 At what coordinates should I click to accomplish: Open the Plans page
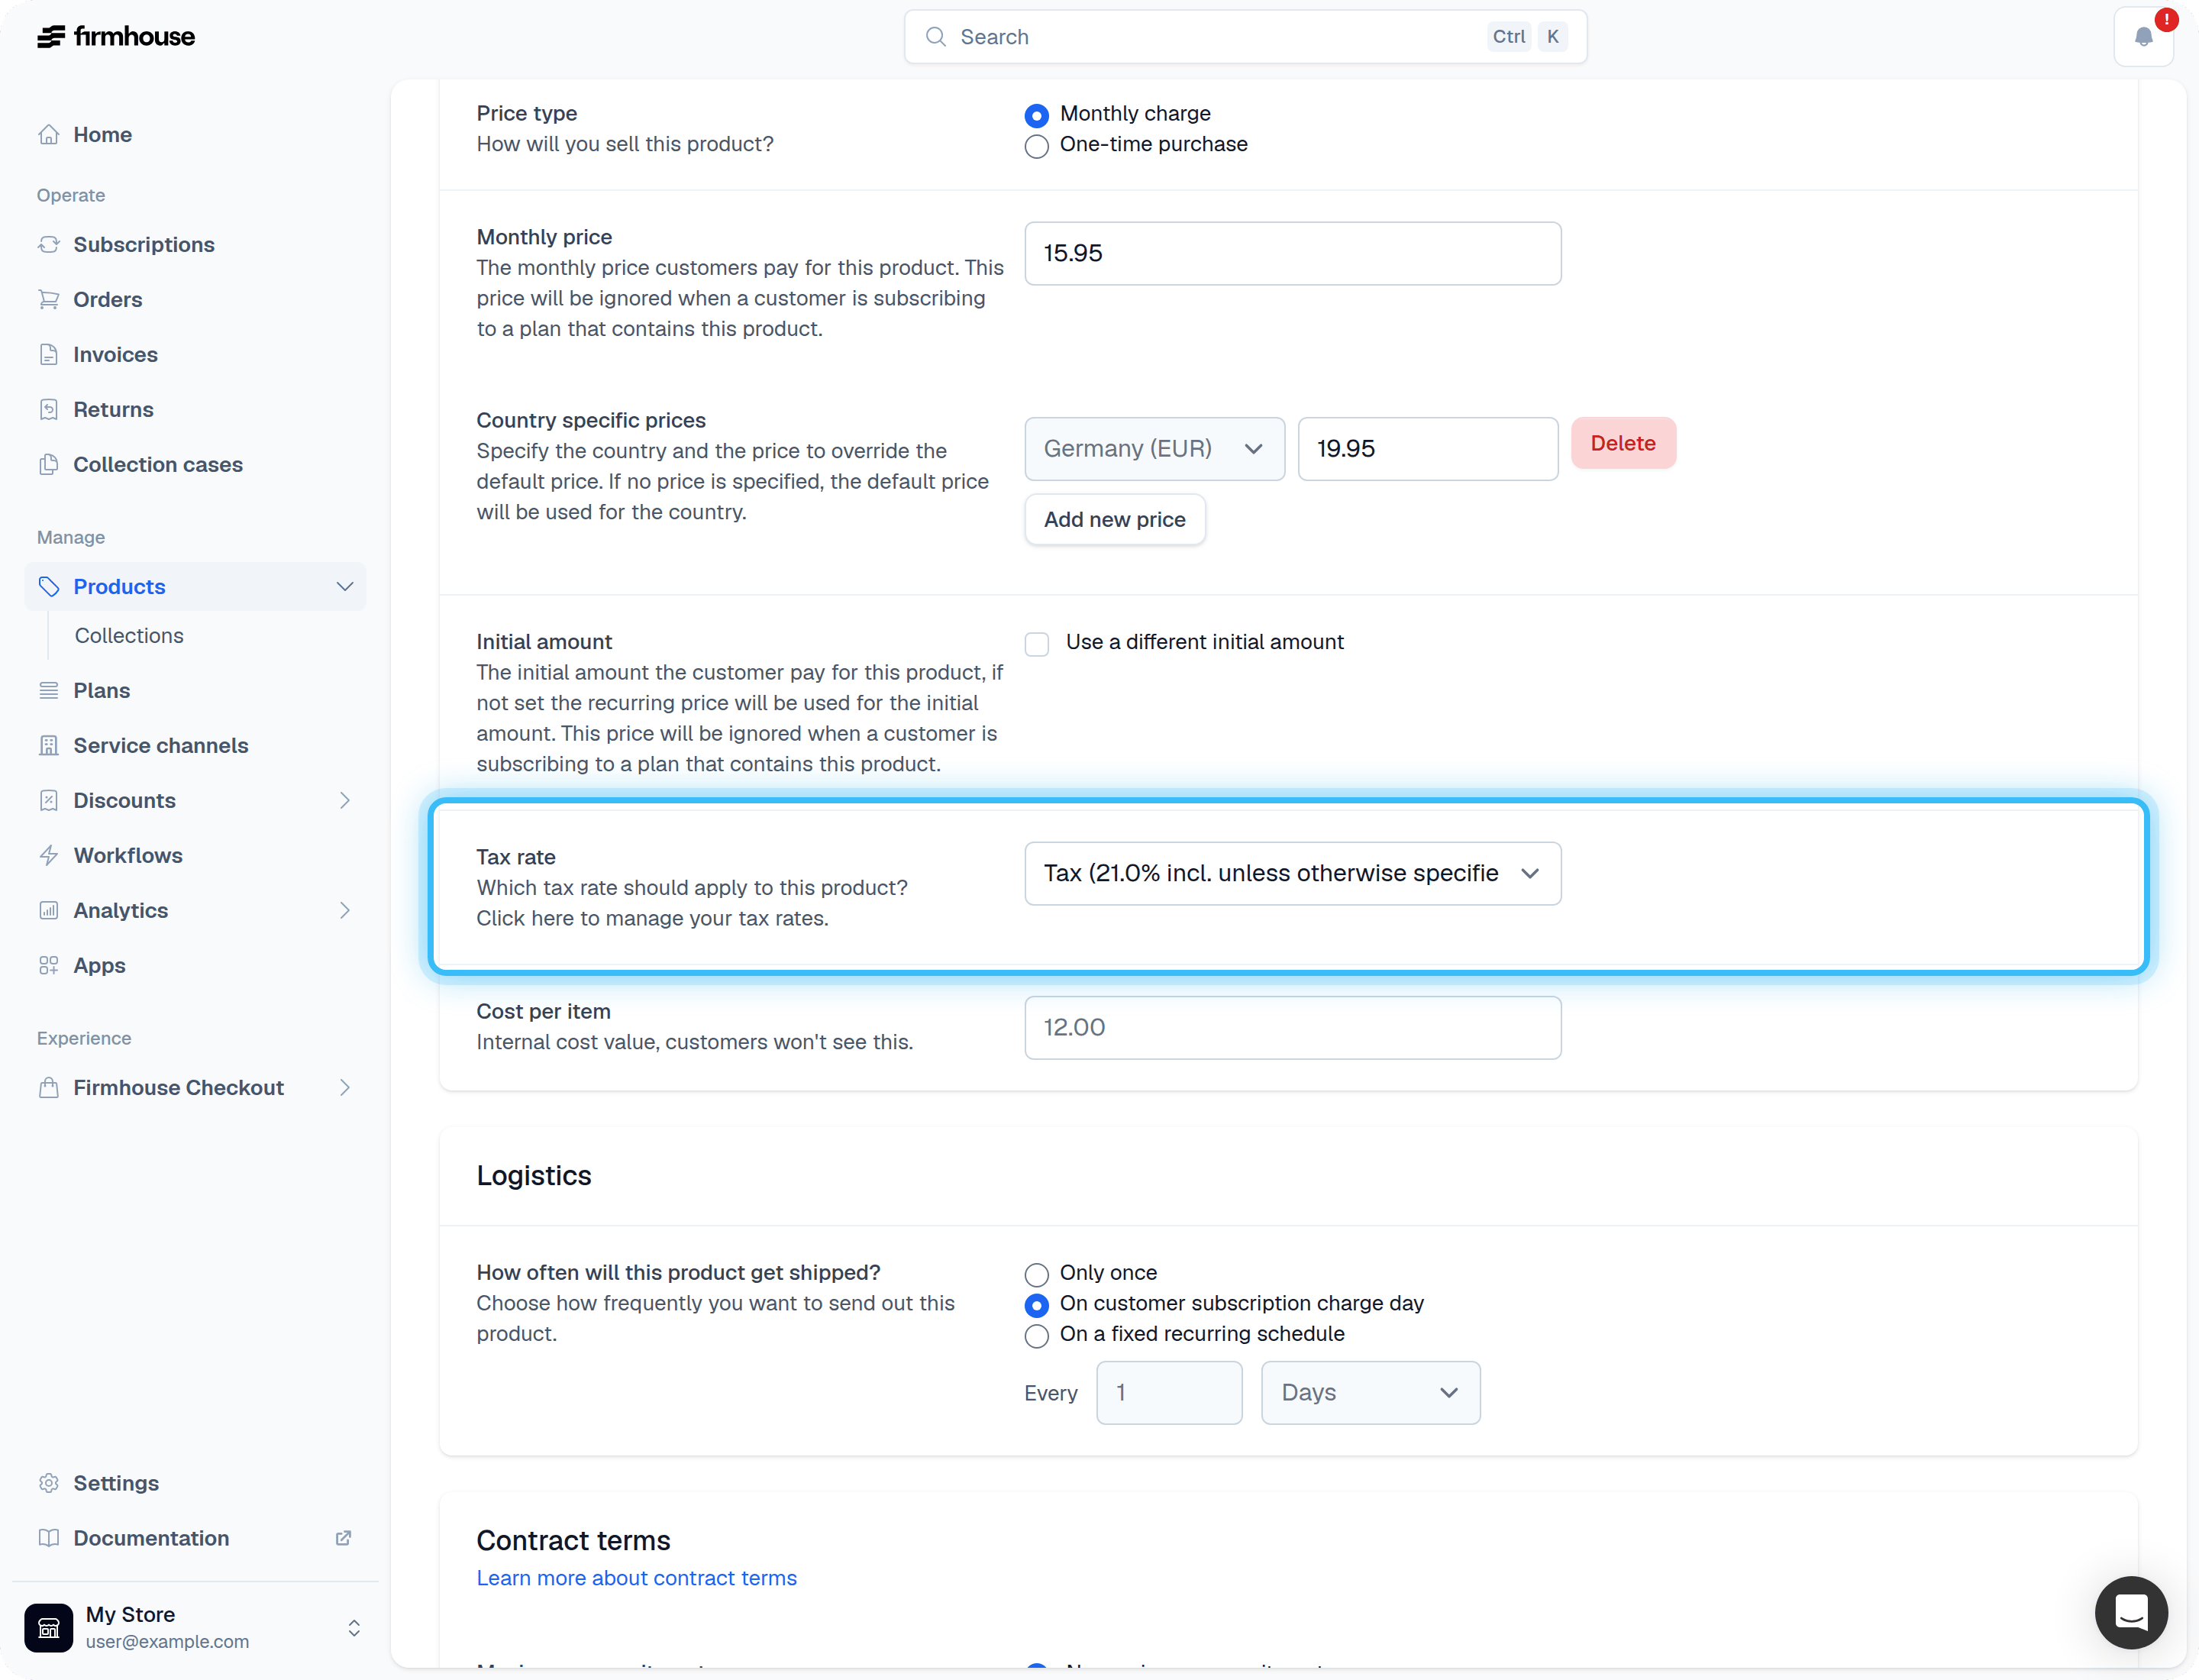(195, 690)
